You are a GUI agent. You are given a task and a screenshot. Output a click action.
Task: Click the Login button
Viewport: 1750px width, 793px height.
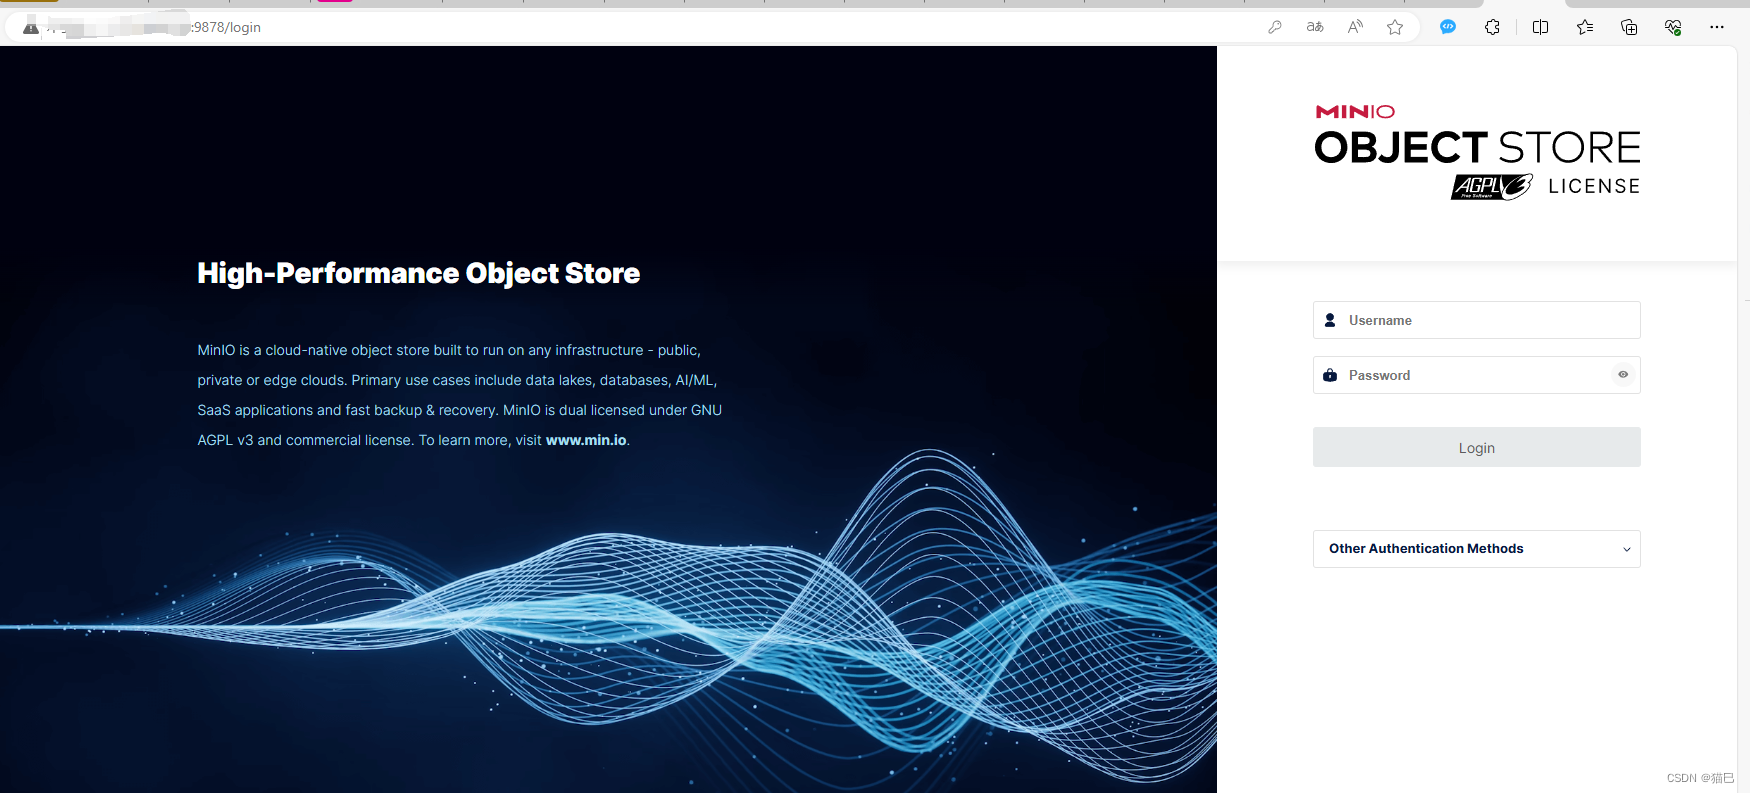coord(1476,447)
